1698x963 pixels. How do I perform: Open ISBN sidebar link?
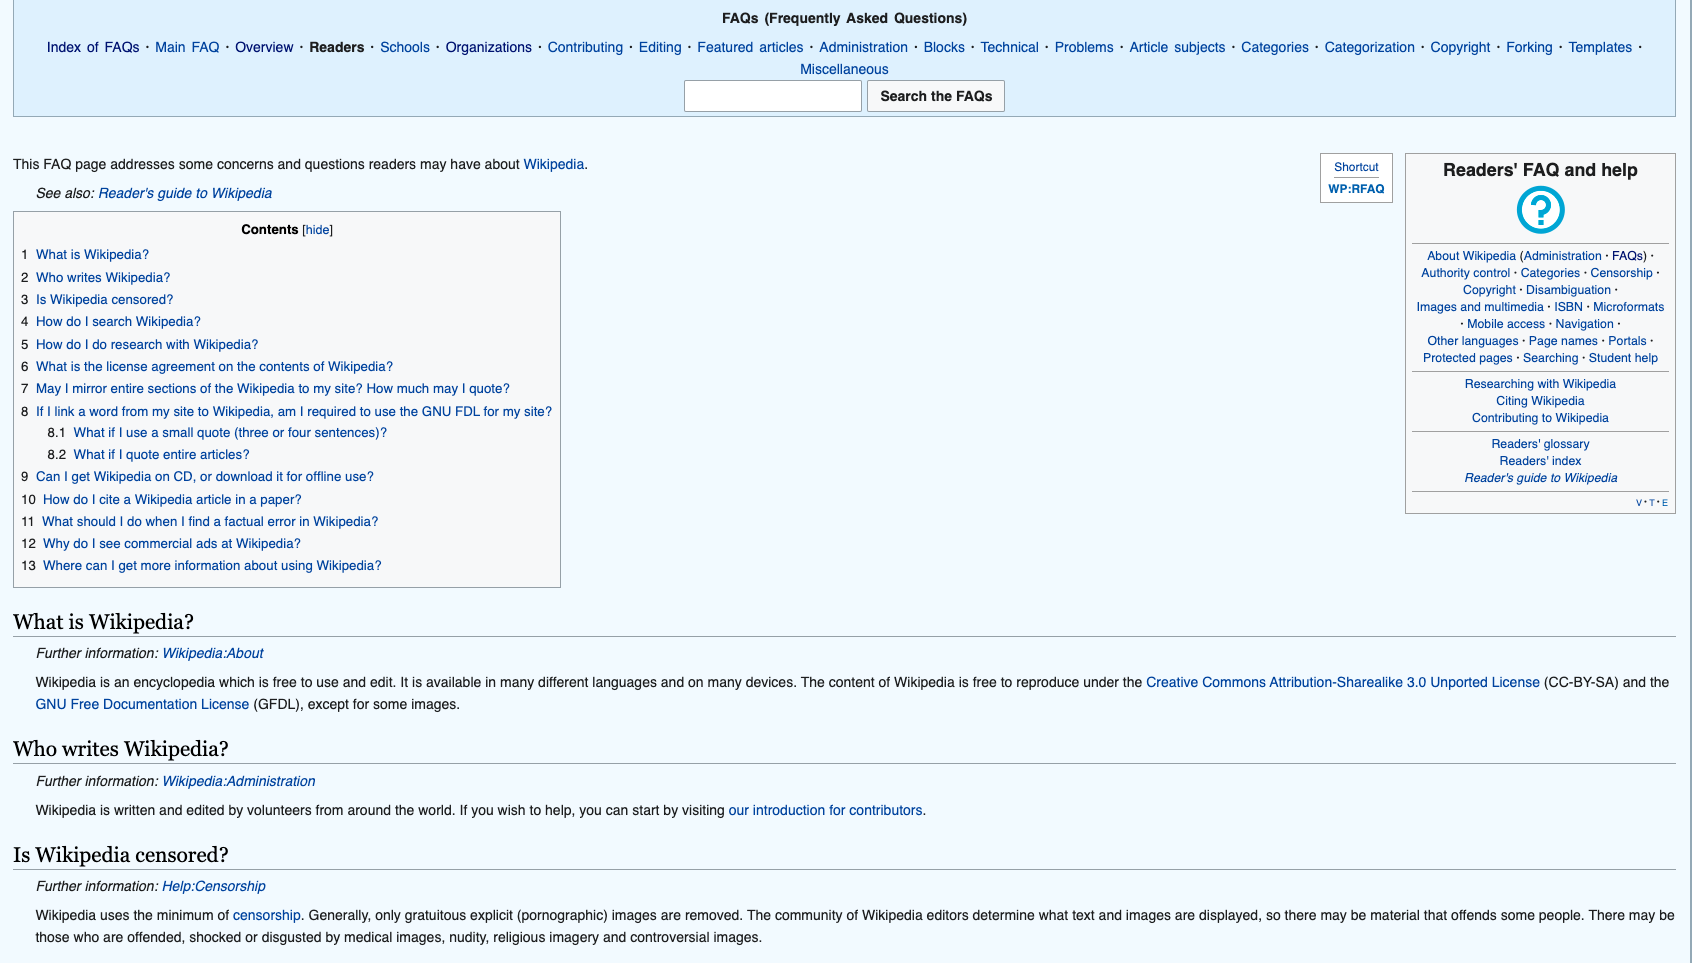click(1568, 307)
